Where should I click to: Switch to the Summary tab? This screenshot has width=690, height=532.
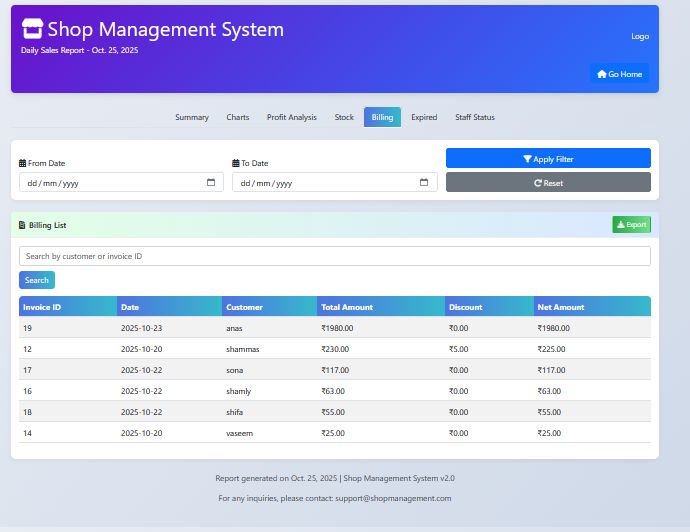(192, 117)
